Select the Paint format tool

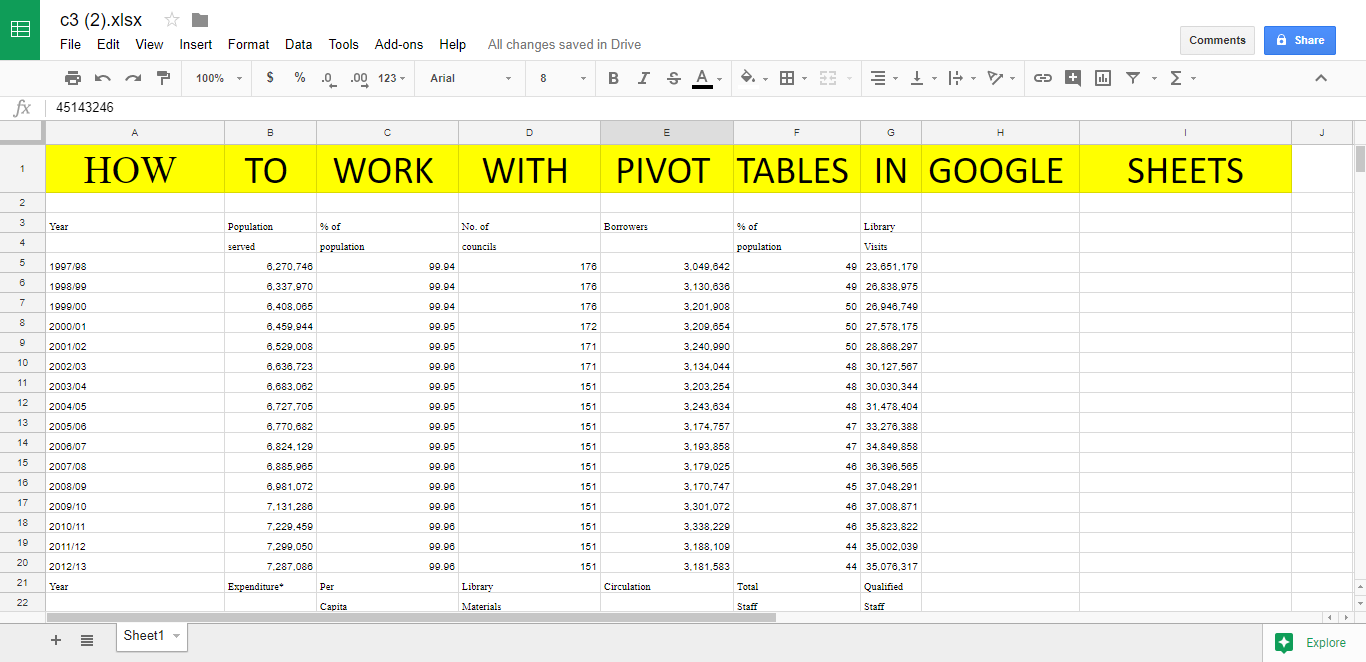coord(163,78)
